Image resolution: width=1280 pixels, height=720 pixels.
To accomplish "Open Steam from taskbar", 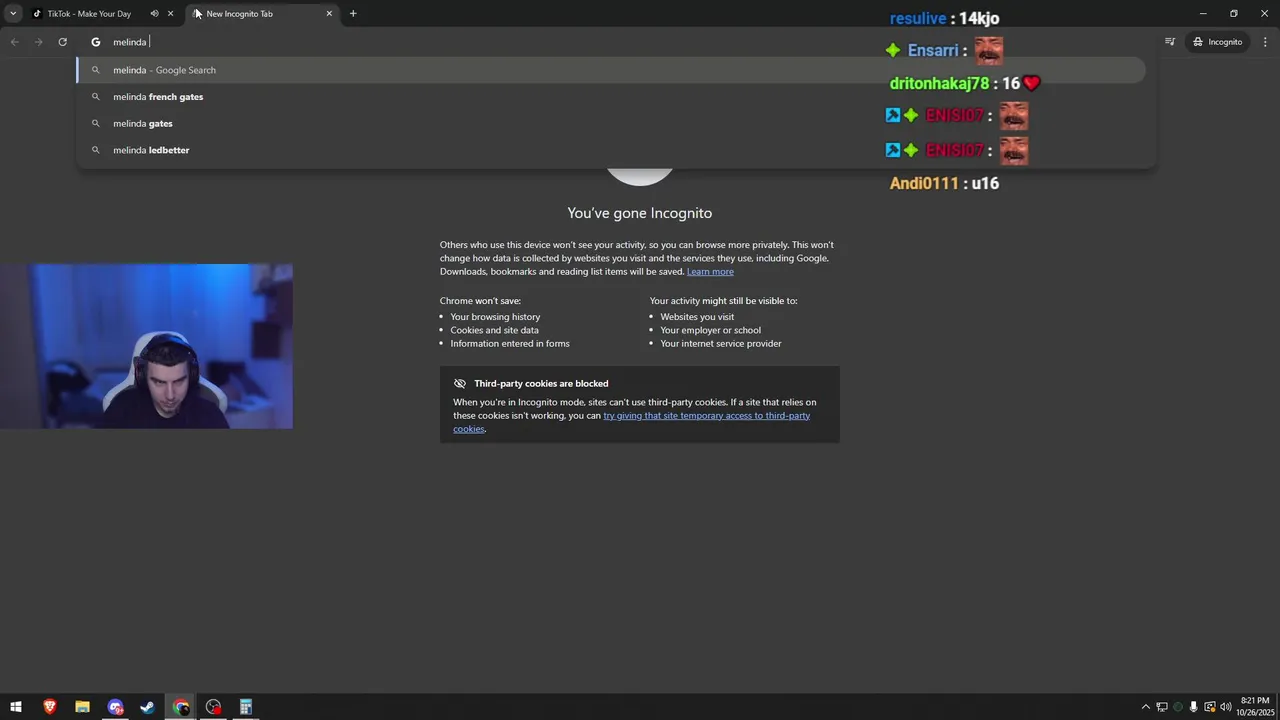I will coord(147,707).
